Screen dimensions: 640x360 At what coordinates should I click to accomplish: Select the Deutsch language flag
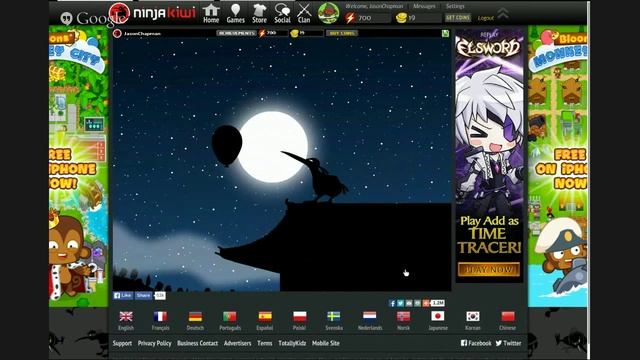point(195,316)
